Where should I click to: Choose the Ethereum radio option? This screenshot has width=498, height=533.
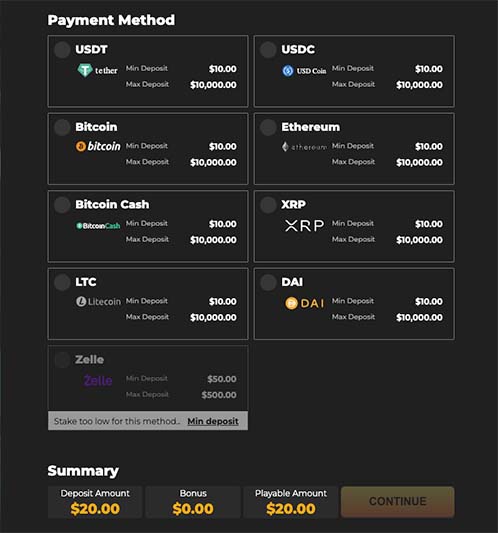tap(268, 127)
